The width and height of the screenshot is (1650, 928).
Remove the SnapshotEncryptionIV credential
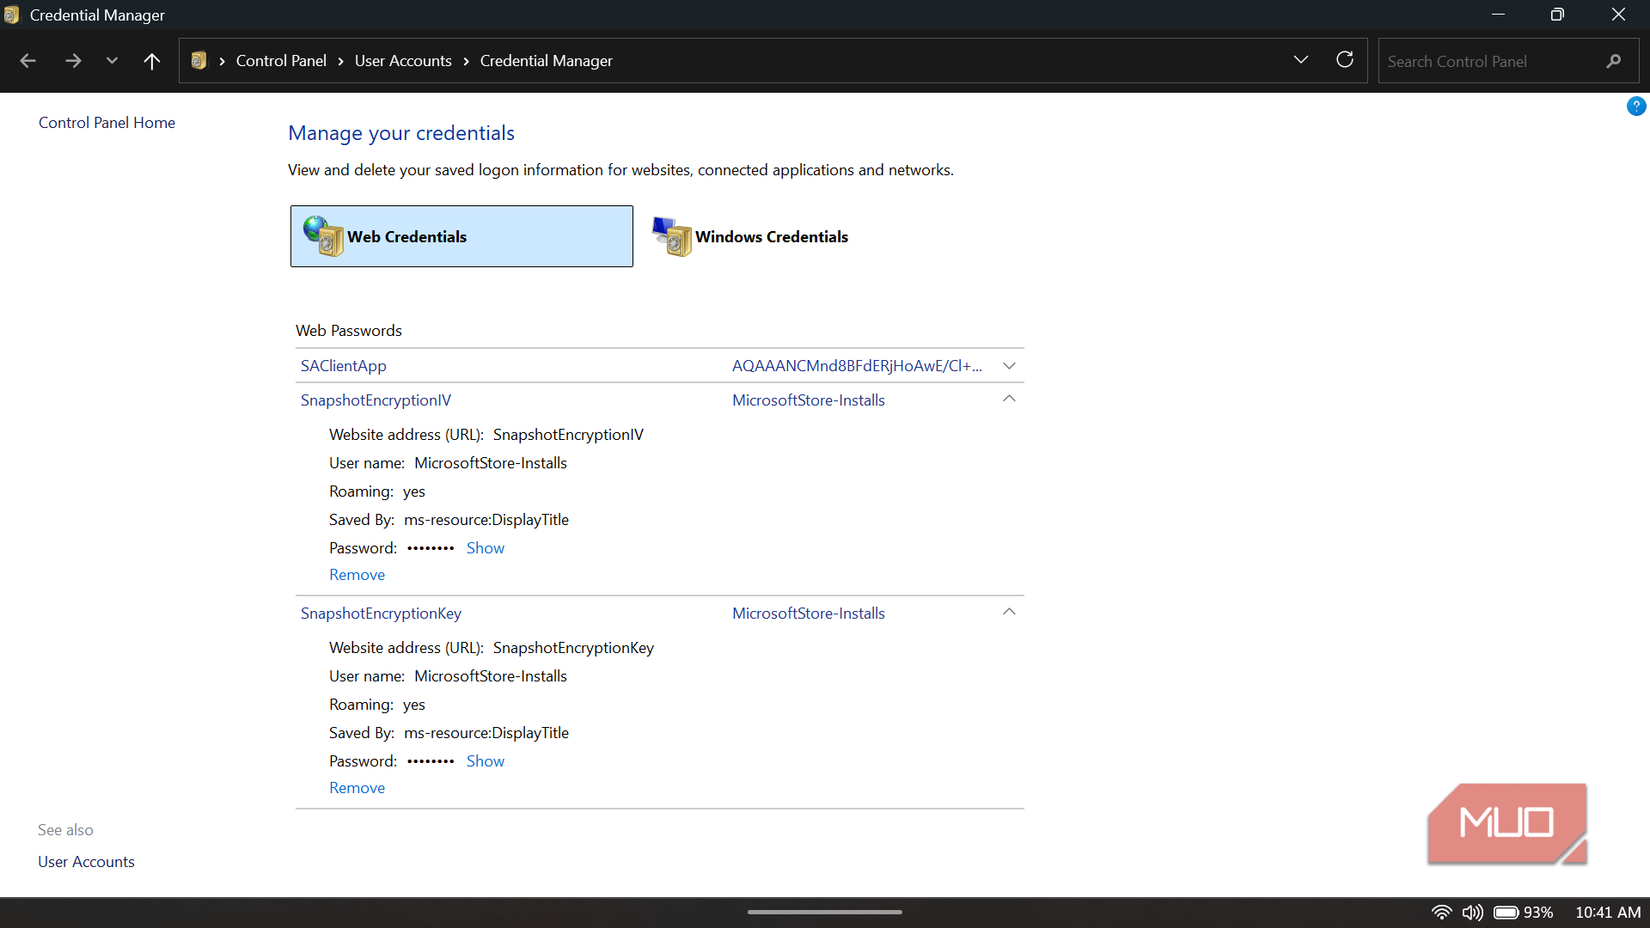(357, 575)
